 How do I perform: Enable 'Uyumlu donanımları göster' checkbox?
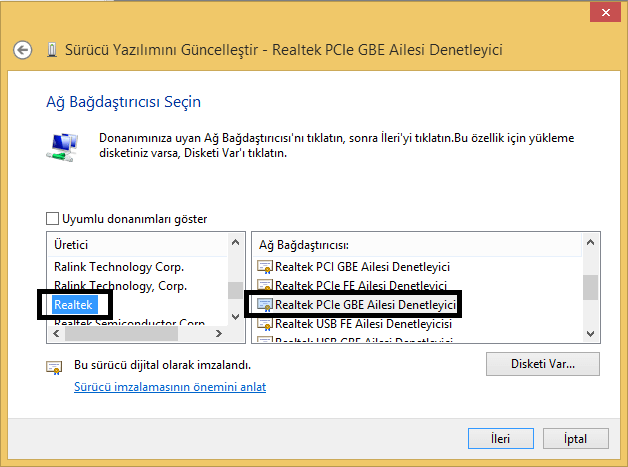click(52, 218)
